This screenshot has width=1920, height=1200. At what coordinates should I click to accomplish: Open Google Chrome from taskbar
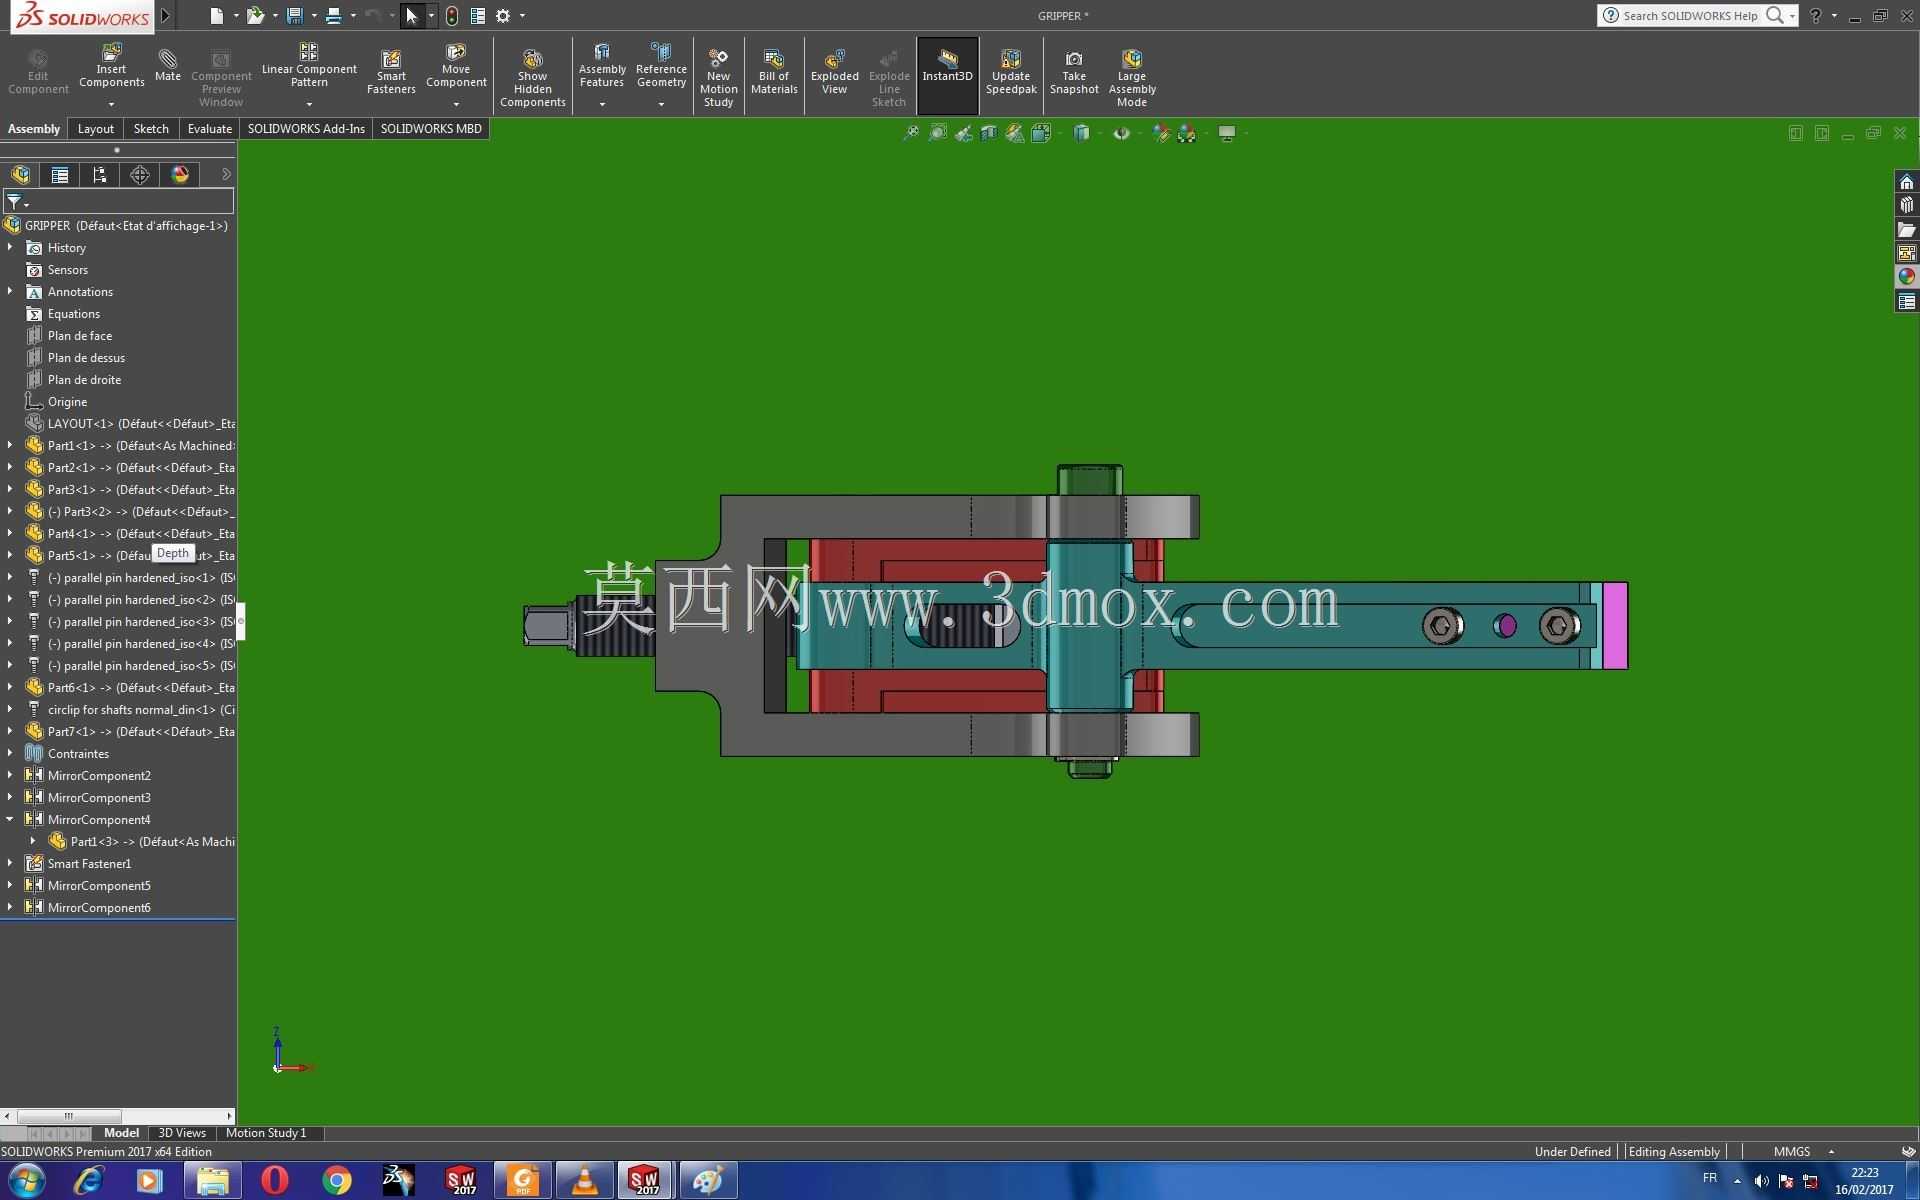point(337,1181)
